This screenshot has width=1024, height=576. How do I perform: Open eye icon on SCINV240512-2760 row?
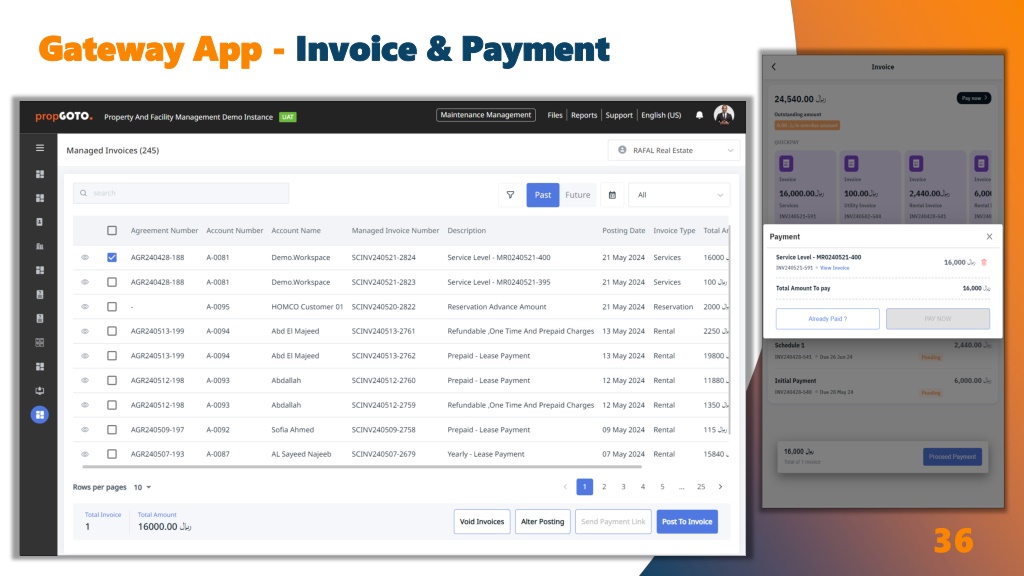coord(85,380)
